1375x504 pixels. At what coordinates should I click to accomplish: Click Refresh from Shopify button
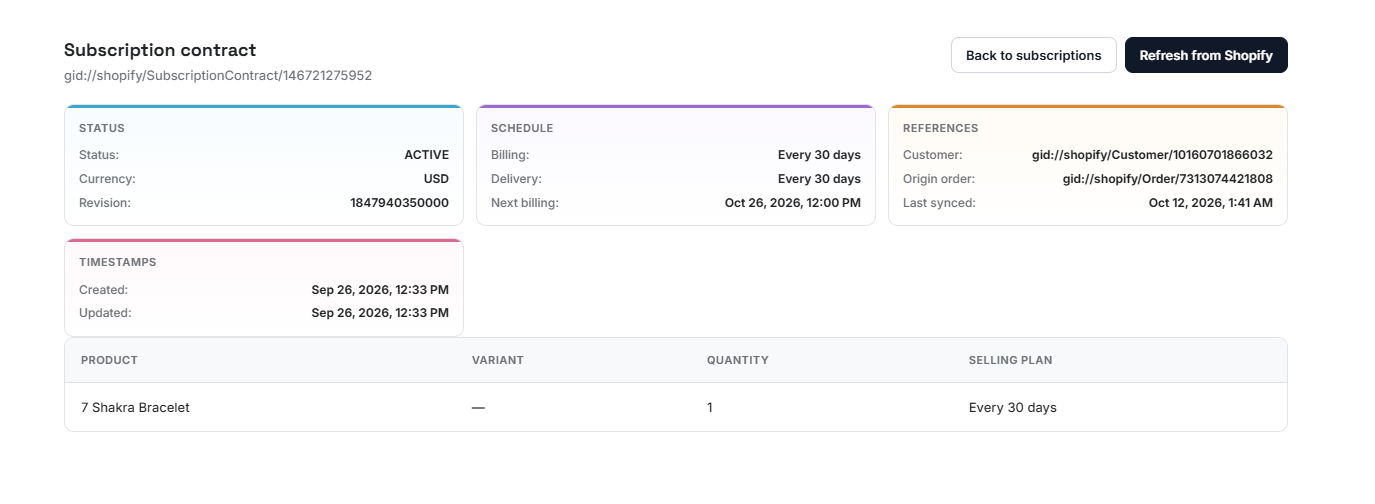coord(1206,55)
